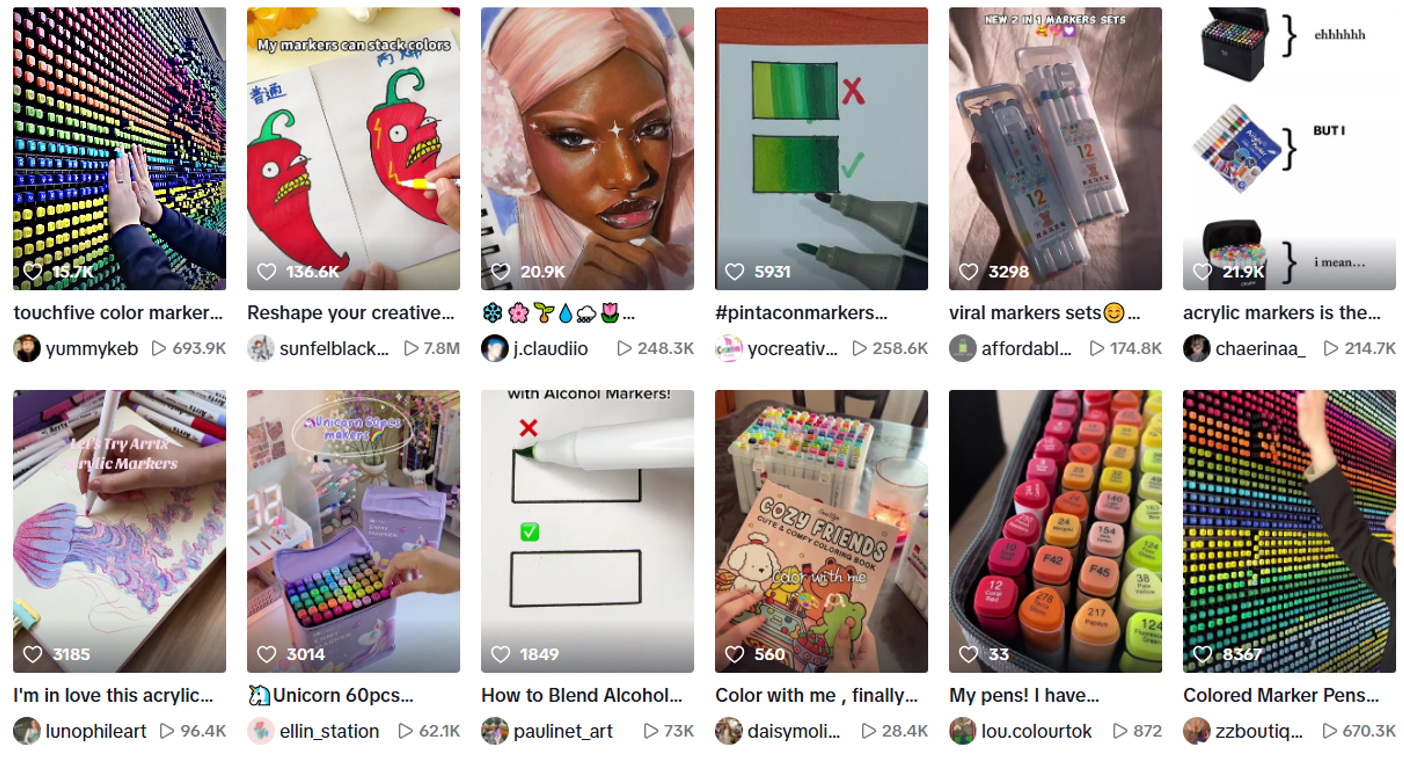Click heart icon showing 8367 likes
1404x762 pixels.
(x=1203, y=654)
